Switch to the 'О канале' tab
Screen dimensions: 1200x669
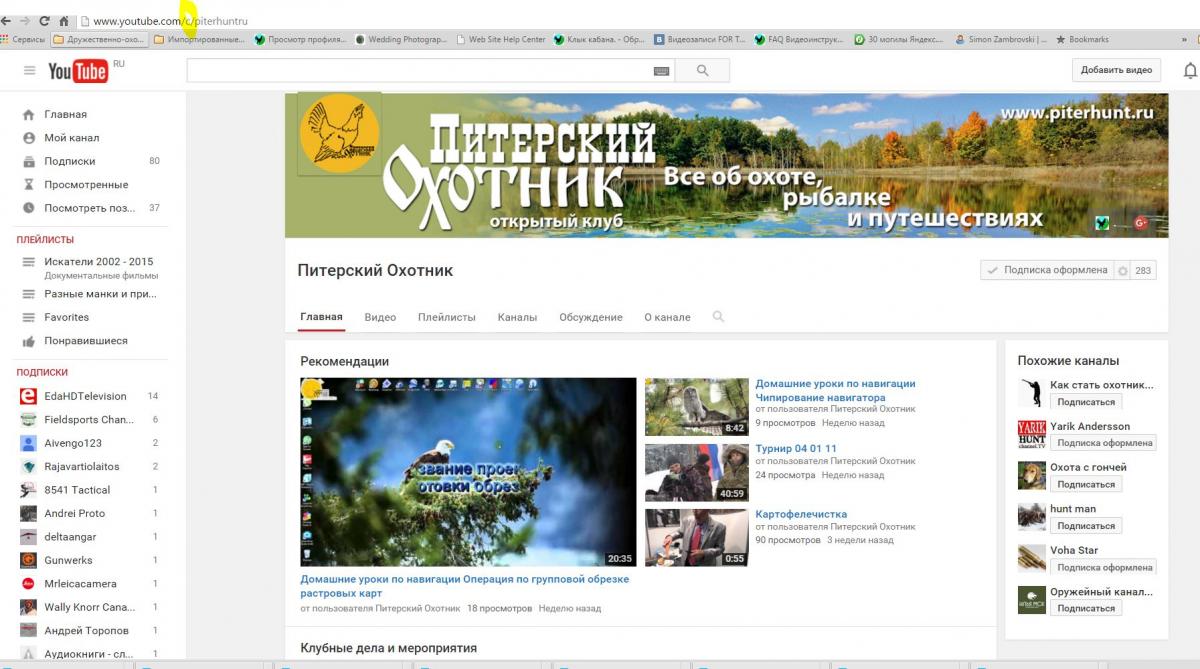pyautogui.click(x=667, y=317)
